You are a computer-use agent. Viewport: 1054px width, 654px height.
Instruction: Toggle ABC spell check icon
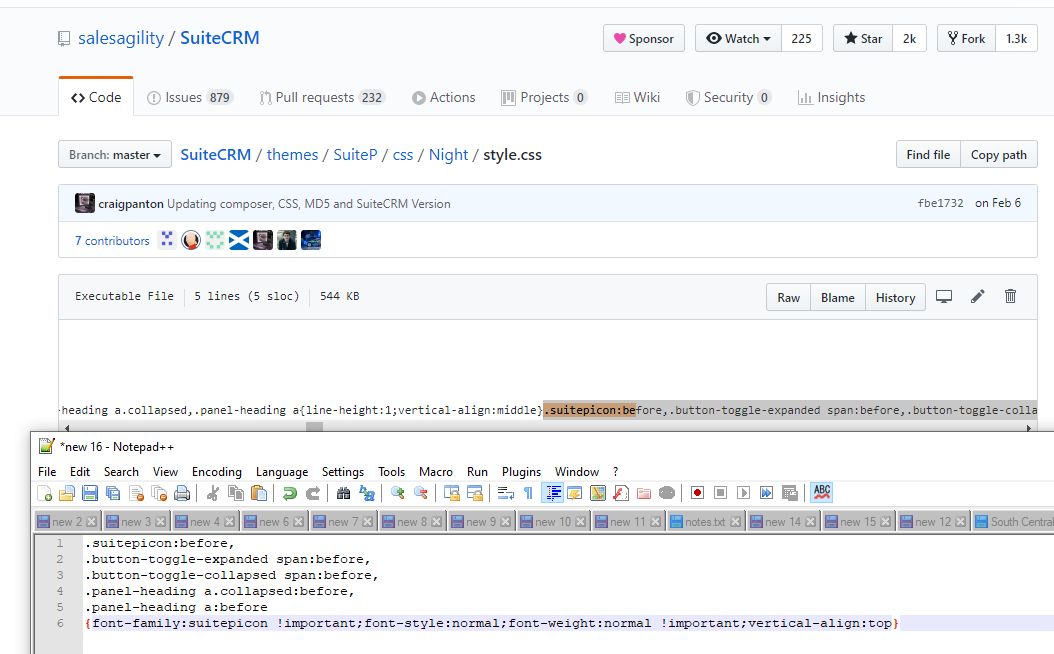pyautogui.click(x=821, y=493)
